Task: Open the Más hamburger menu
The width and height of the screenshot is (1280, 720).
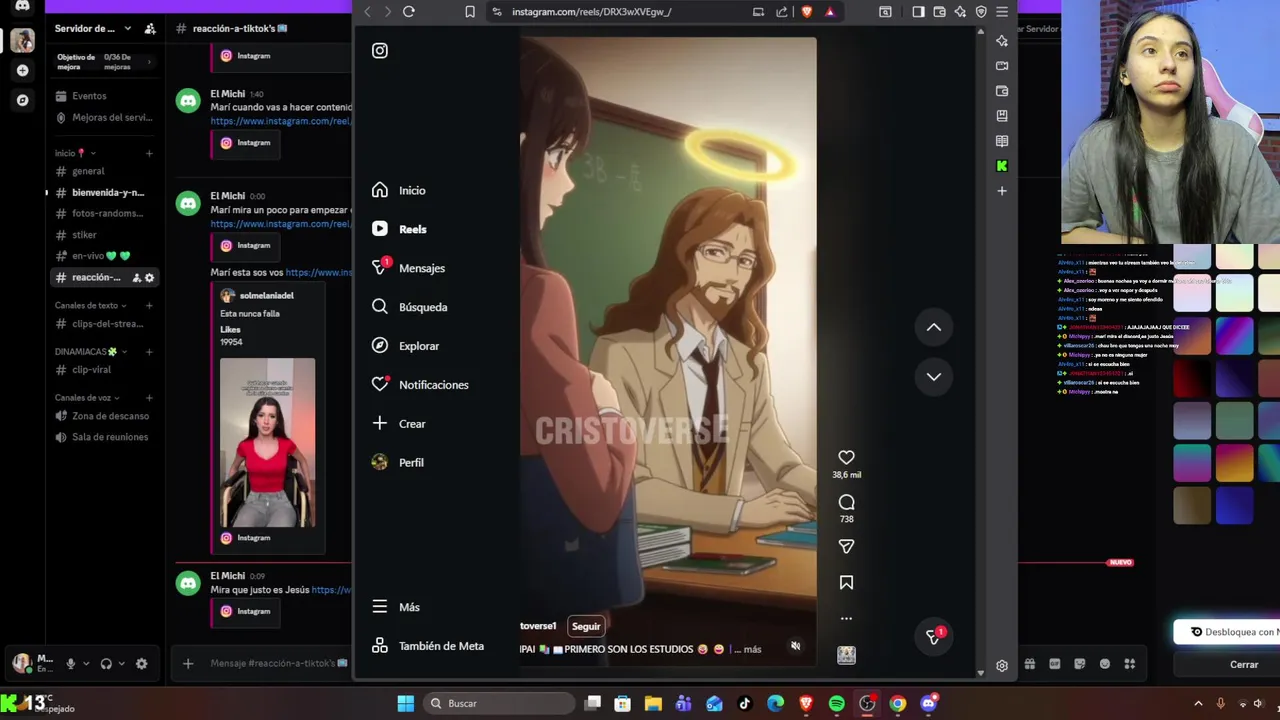Action: 396,607
